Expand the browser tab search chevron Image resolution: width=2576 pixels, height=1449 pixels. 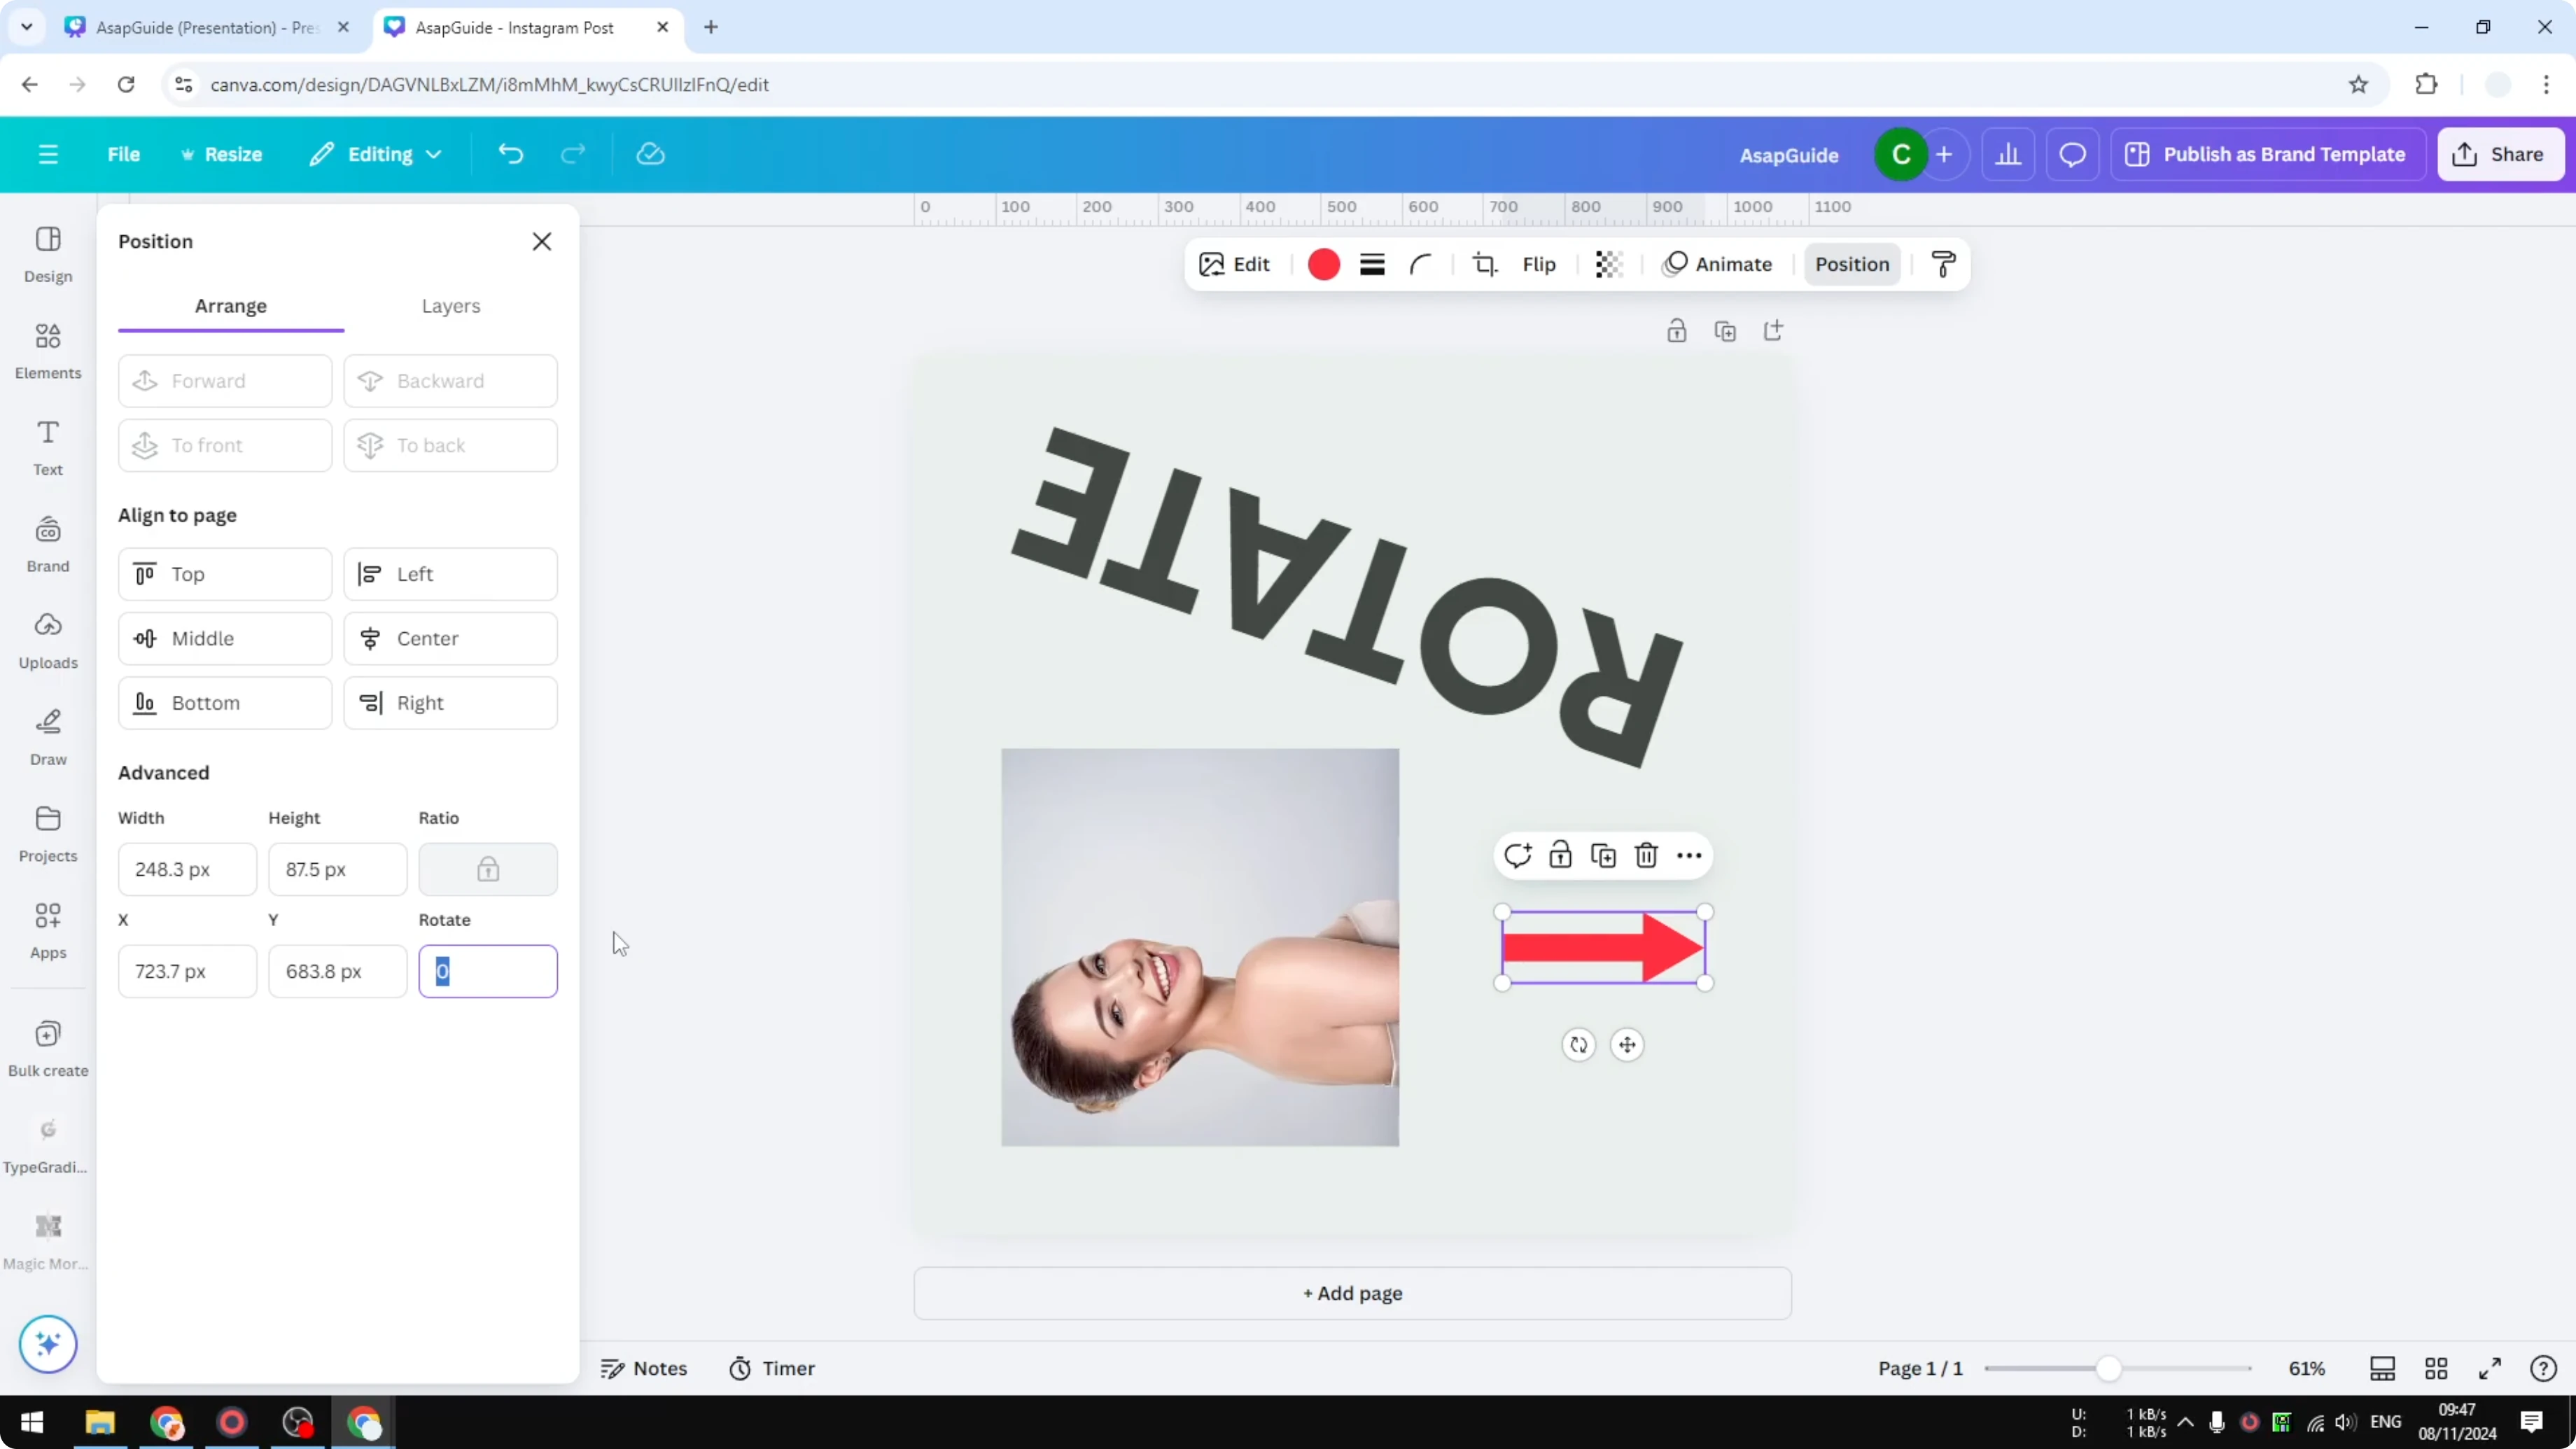point(26,27)
